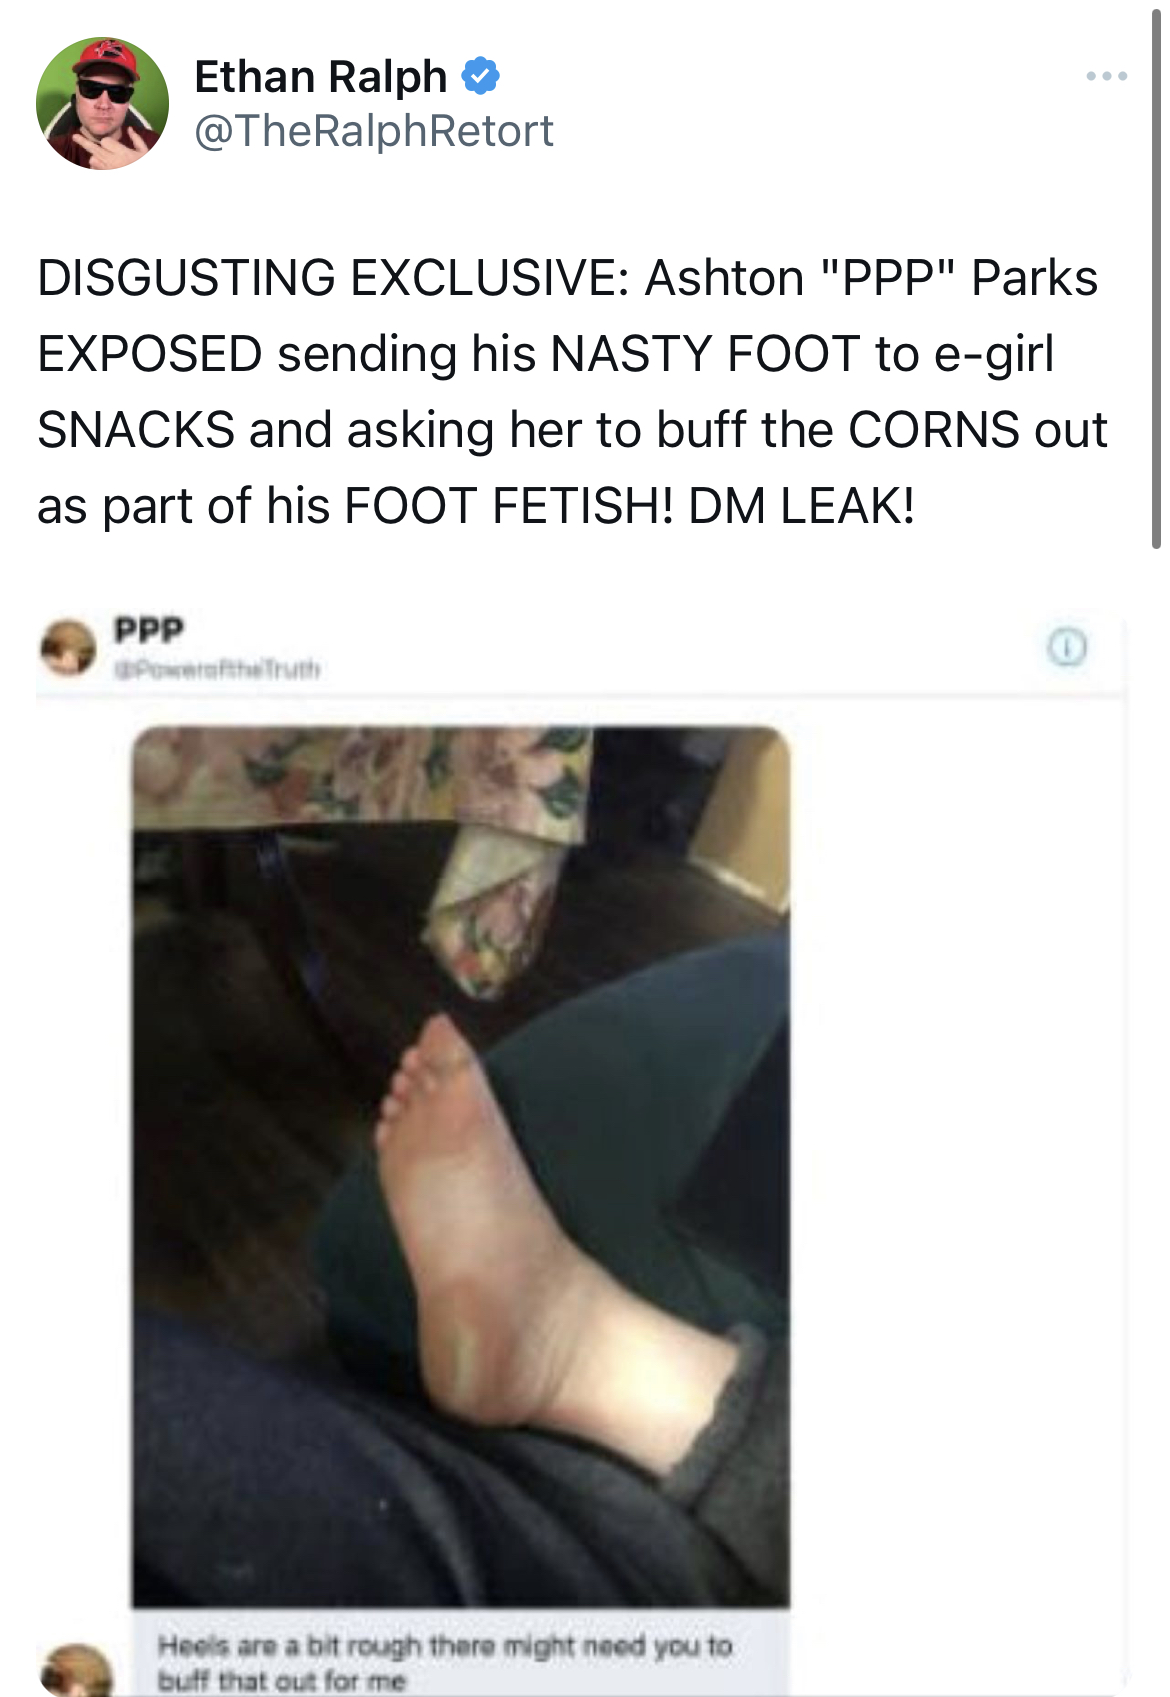Open Ethan Ralph's profile picture
1170x1697 pixels.
pyautogui.click(x=102, y=104)
